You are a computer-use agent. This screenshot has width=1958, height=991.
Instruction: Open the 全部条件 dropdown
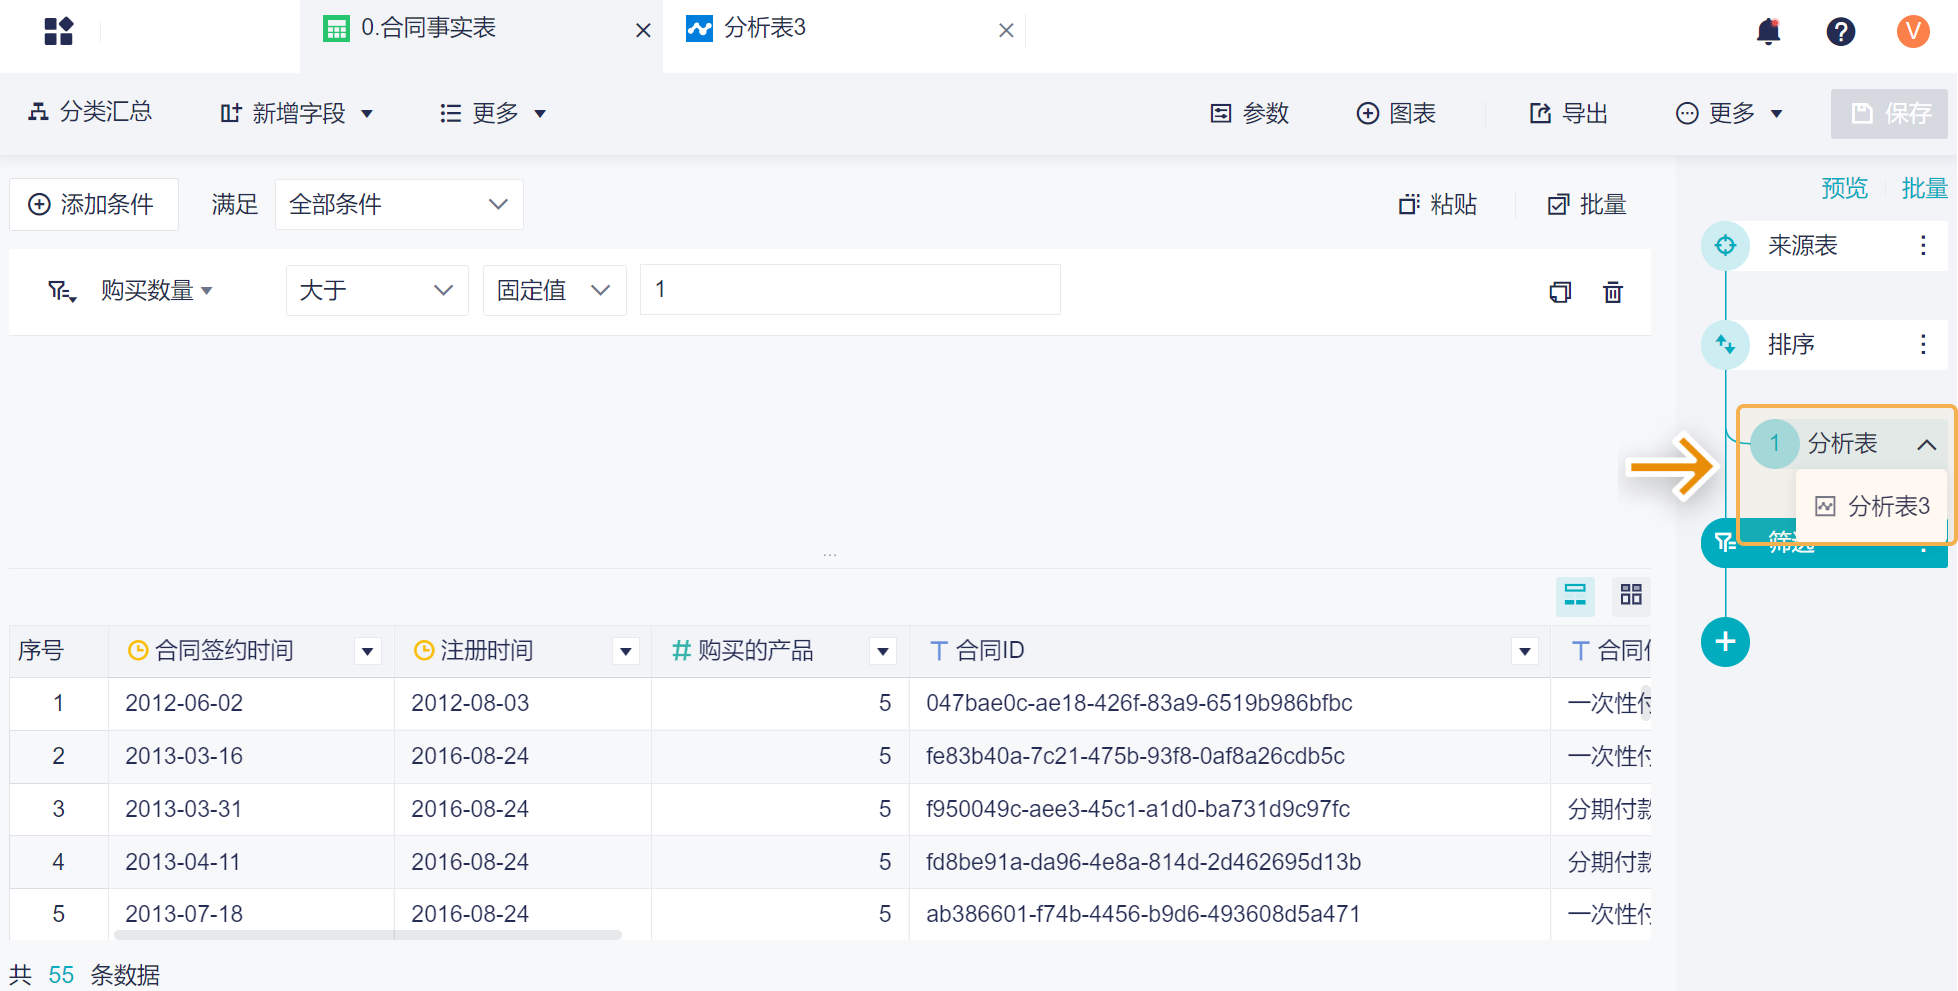[x=399, y=204]
